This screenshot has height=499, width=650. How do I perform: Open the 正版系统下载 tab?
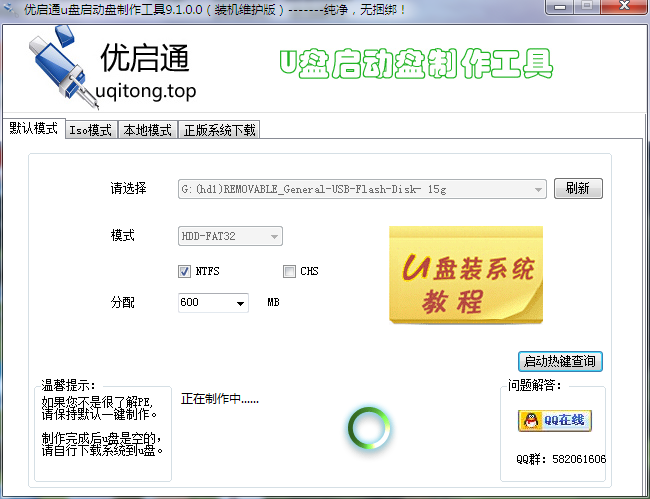click(219, 130)
